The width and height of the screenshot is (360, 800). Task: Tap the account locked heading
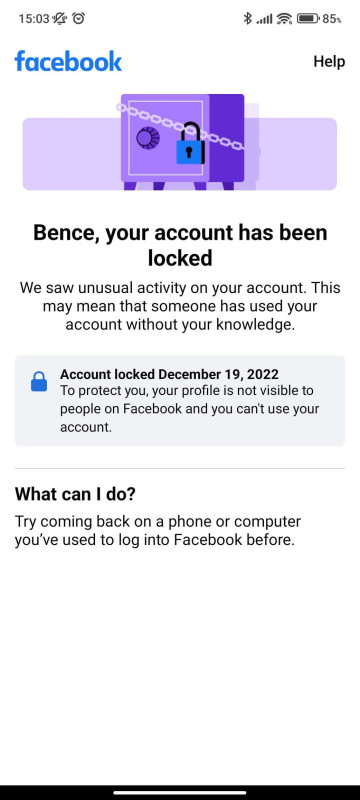coord(180,245)
